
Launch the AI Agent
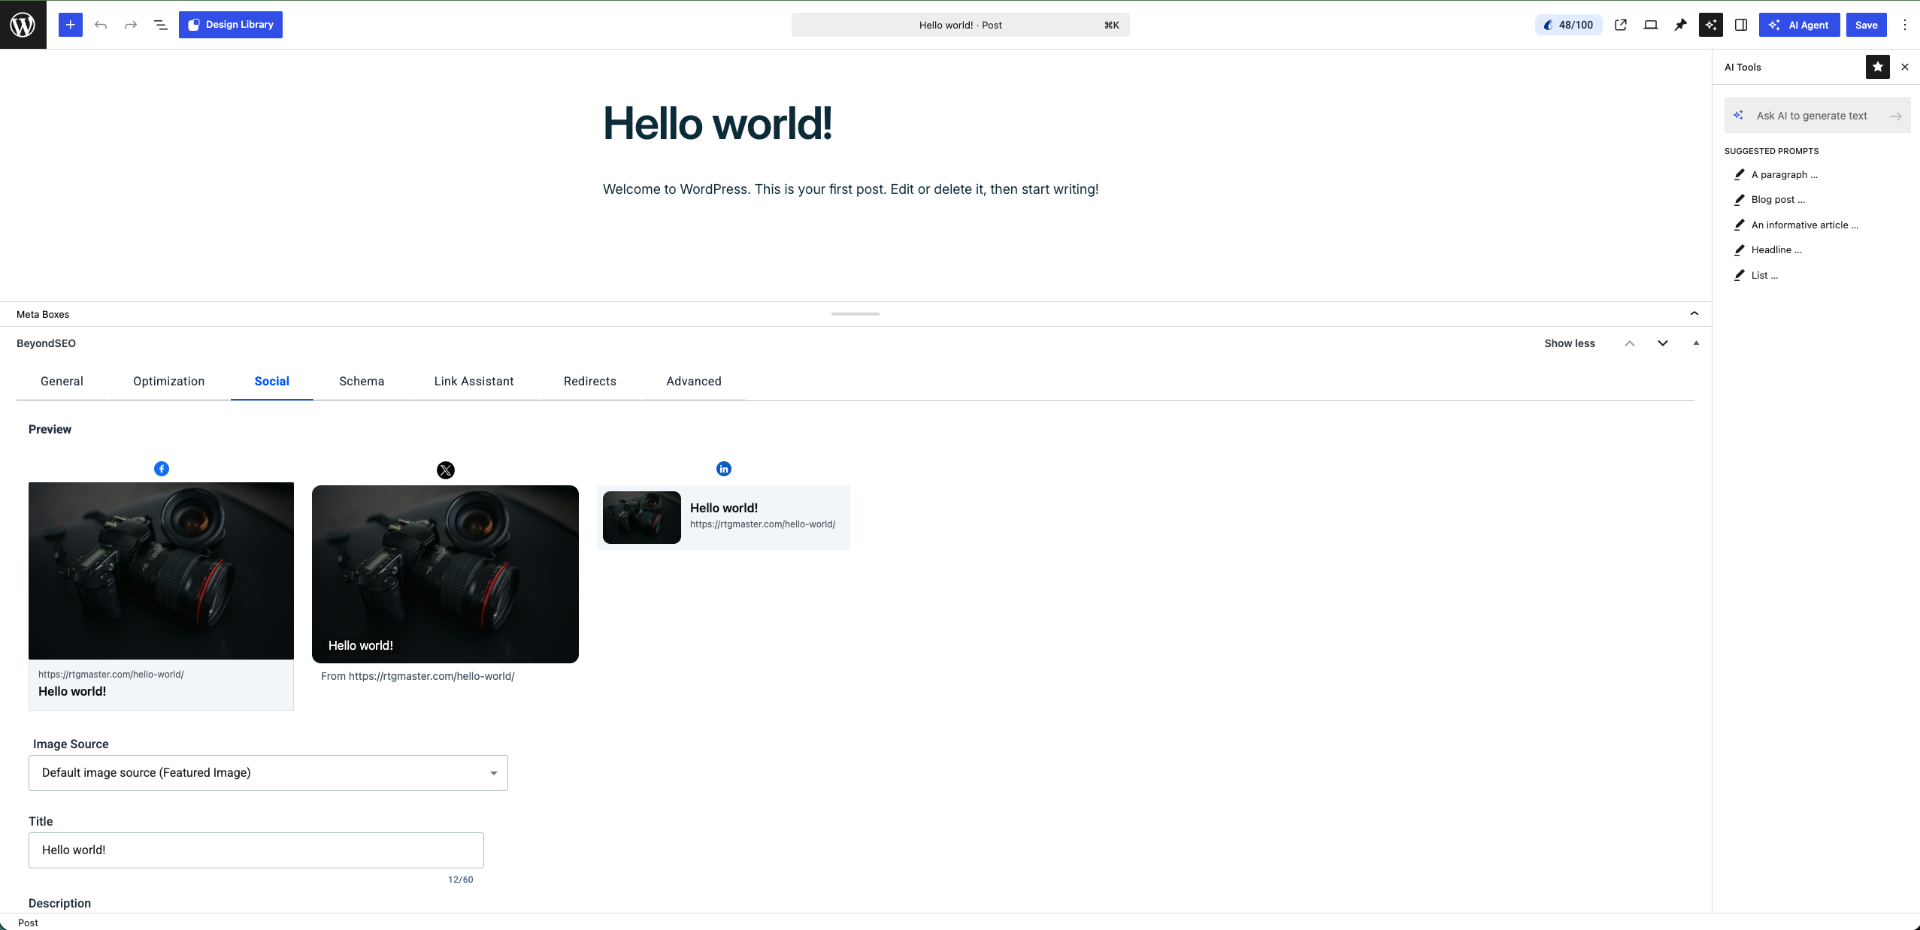tap(1799, 25)
